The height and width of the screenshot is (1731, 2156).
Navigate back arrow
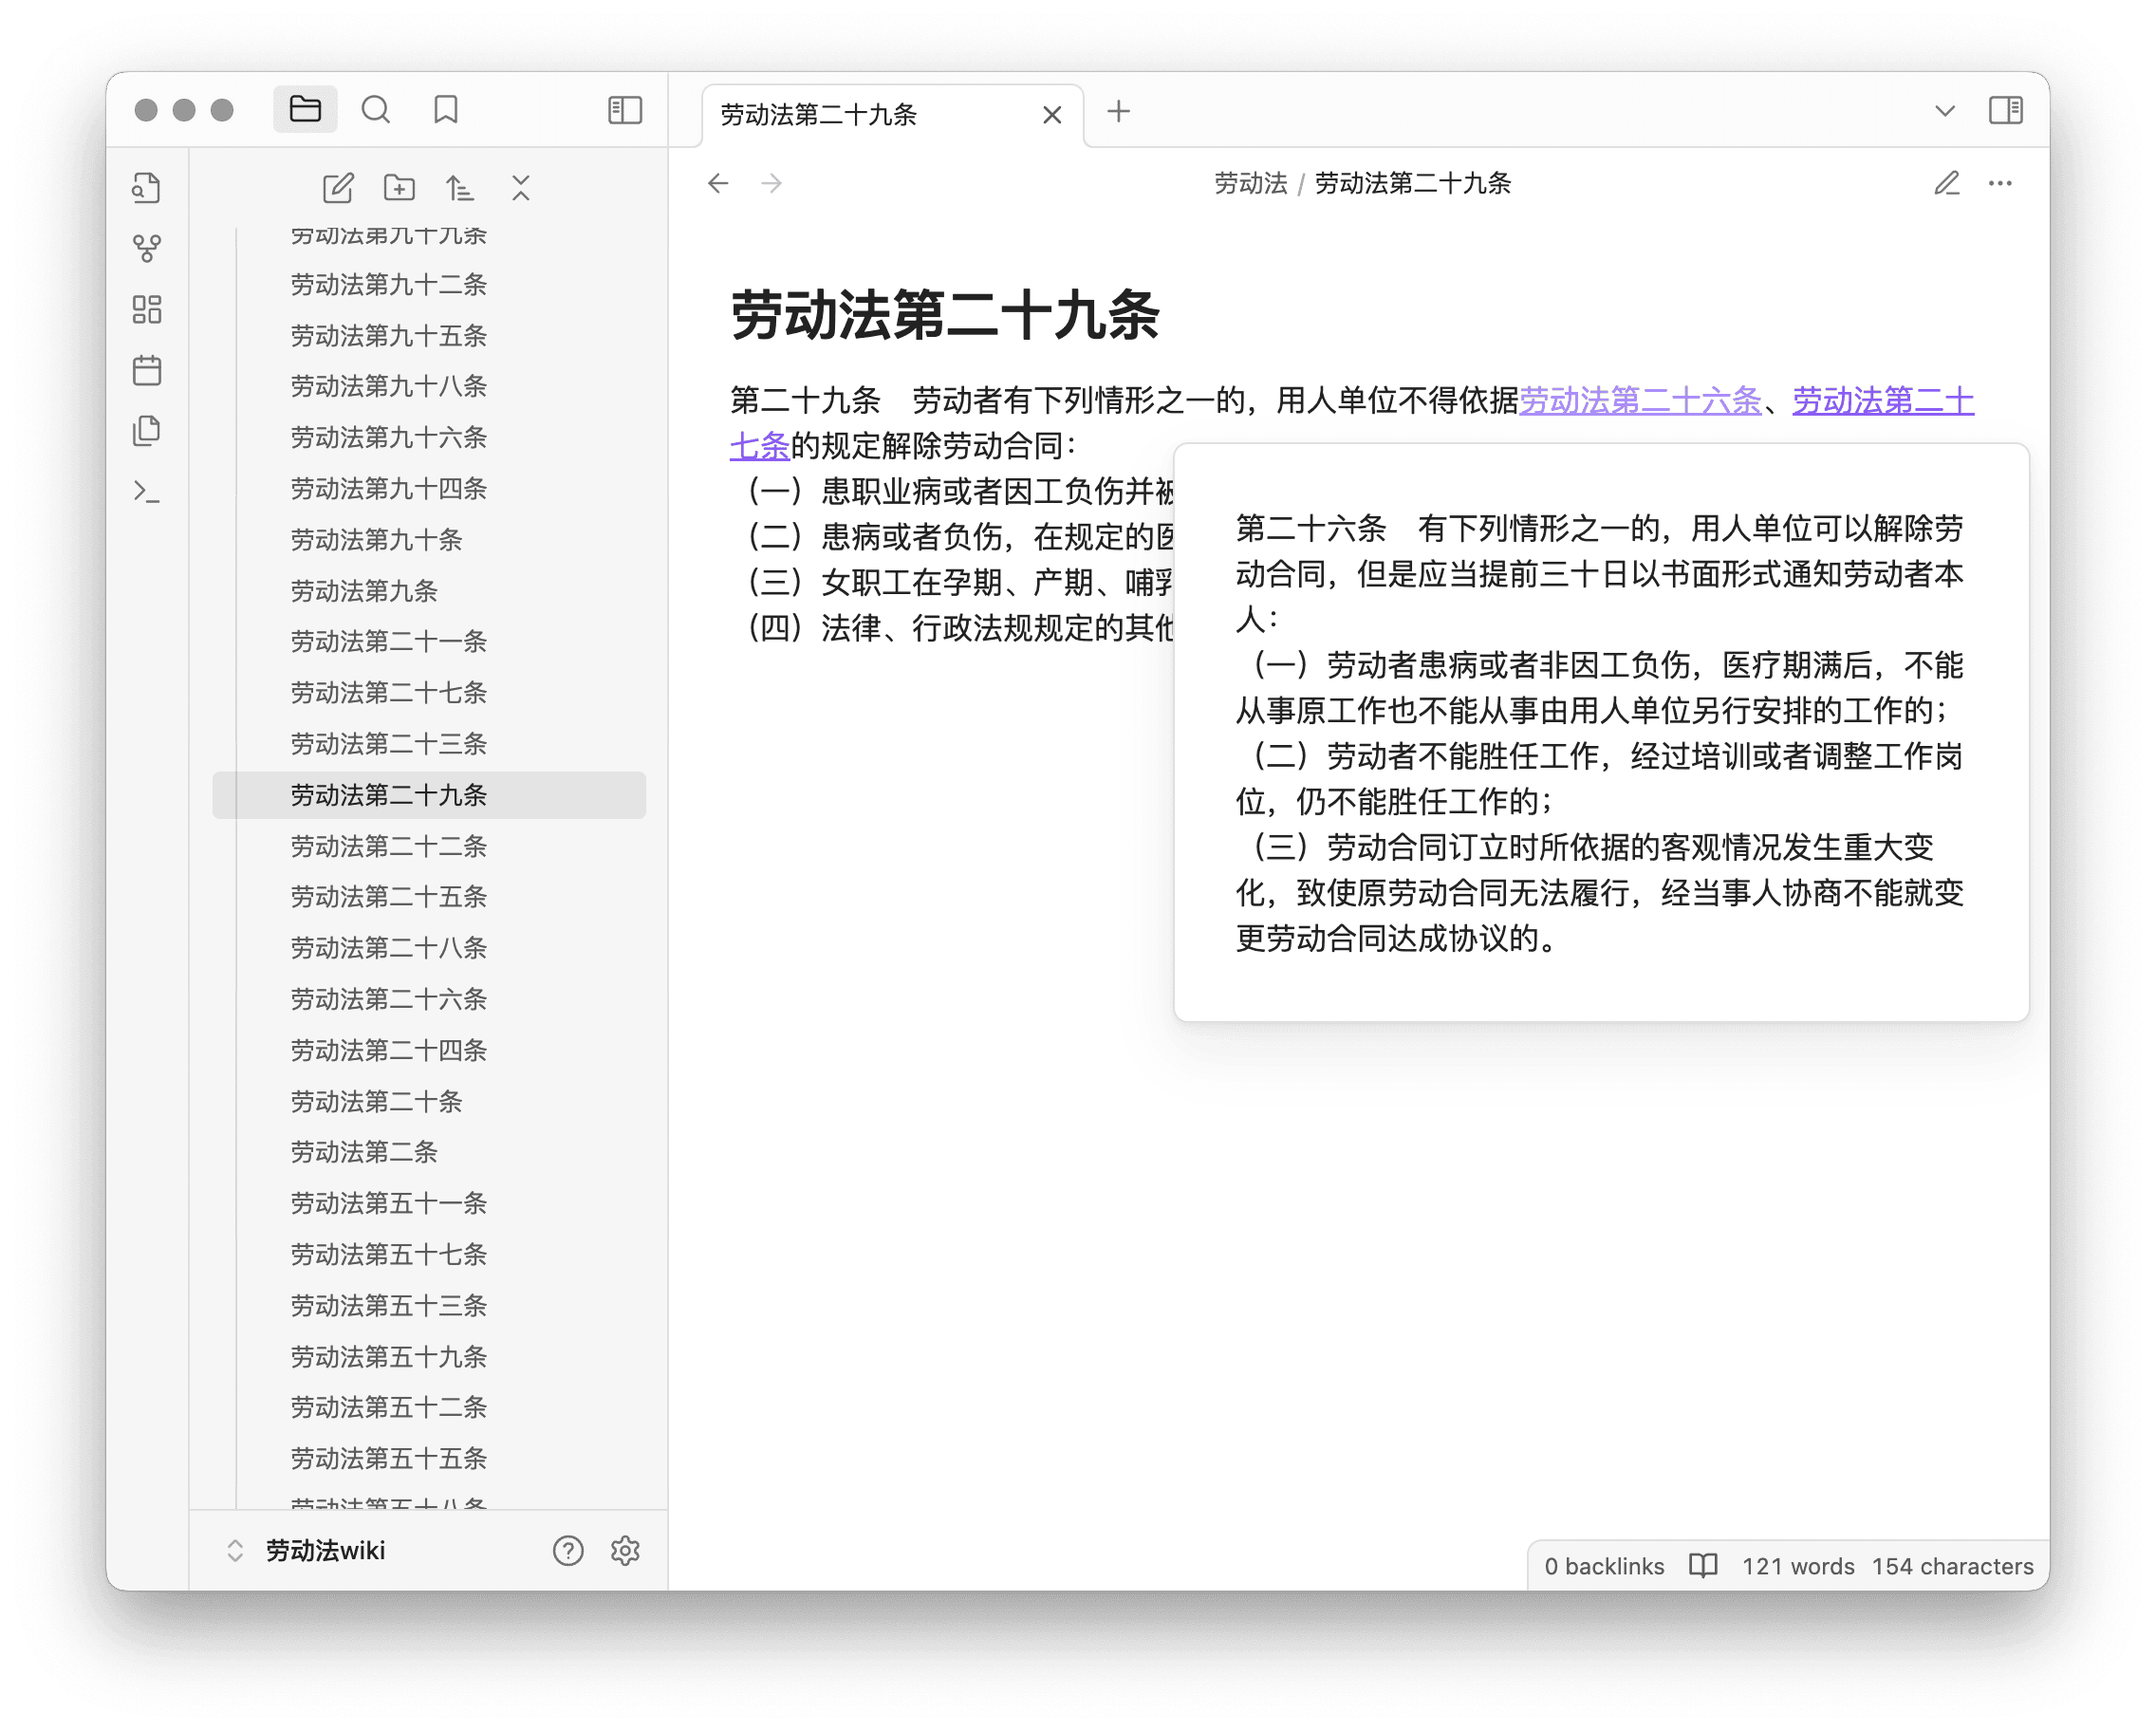tap(718, 183)
